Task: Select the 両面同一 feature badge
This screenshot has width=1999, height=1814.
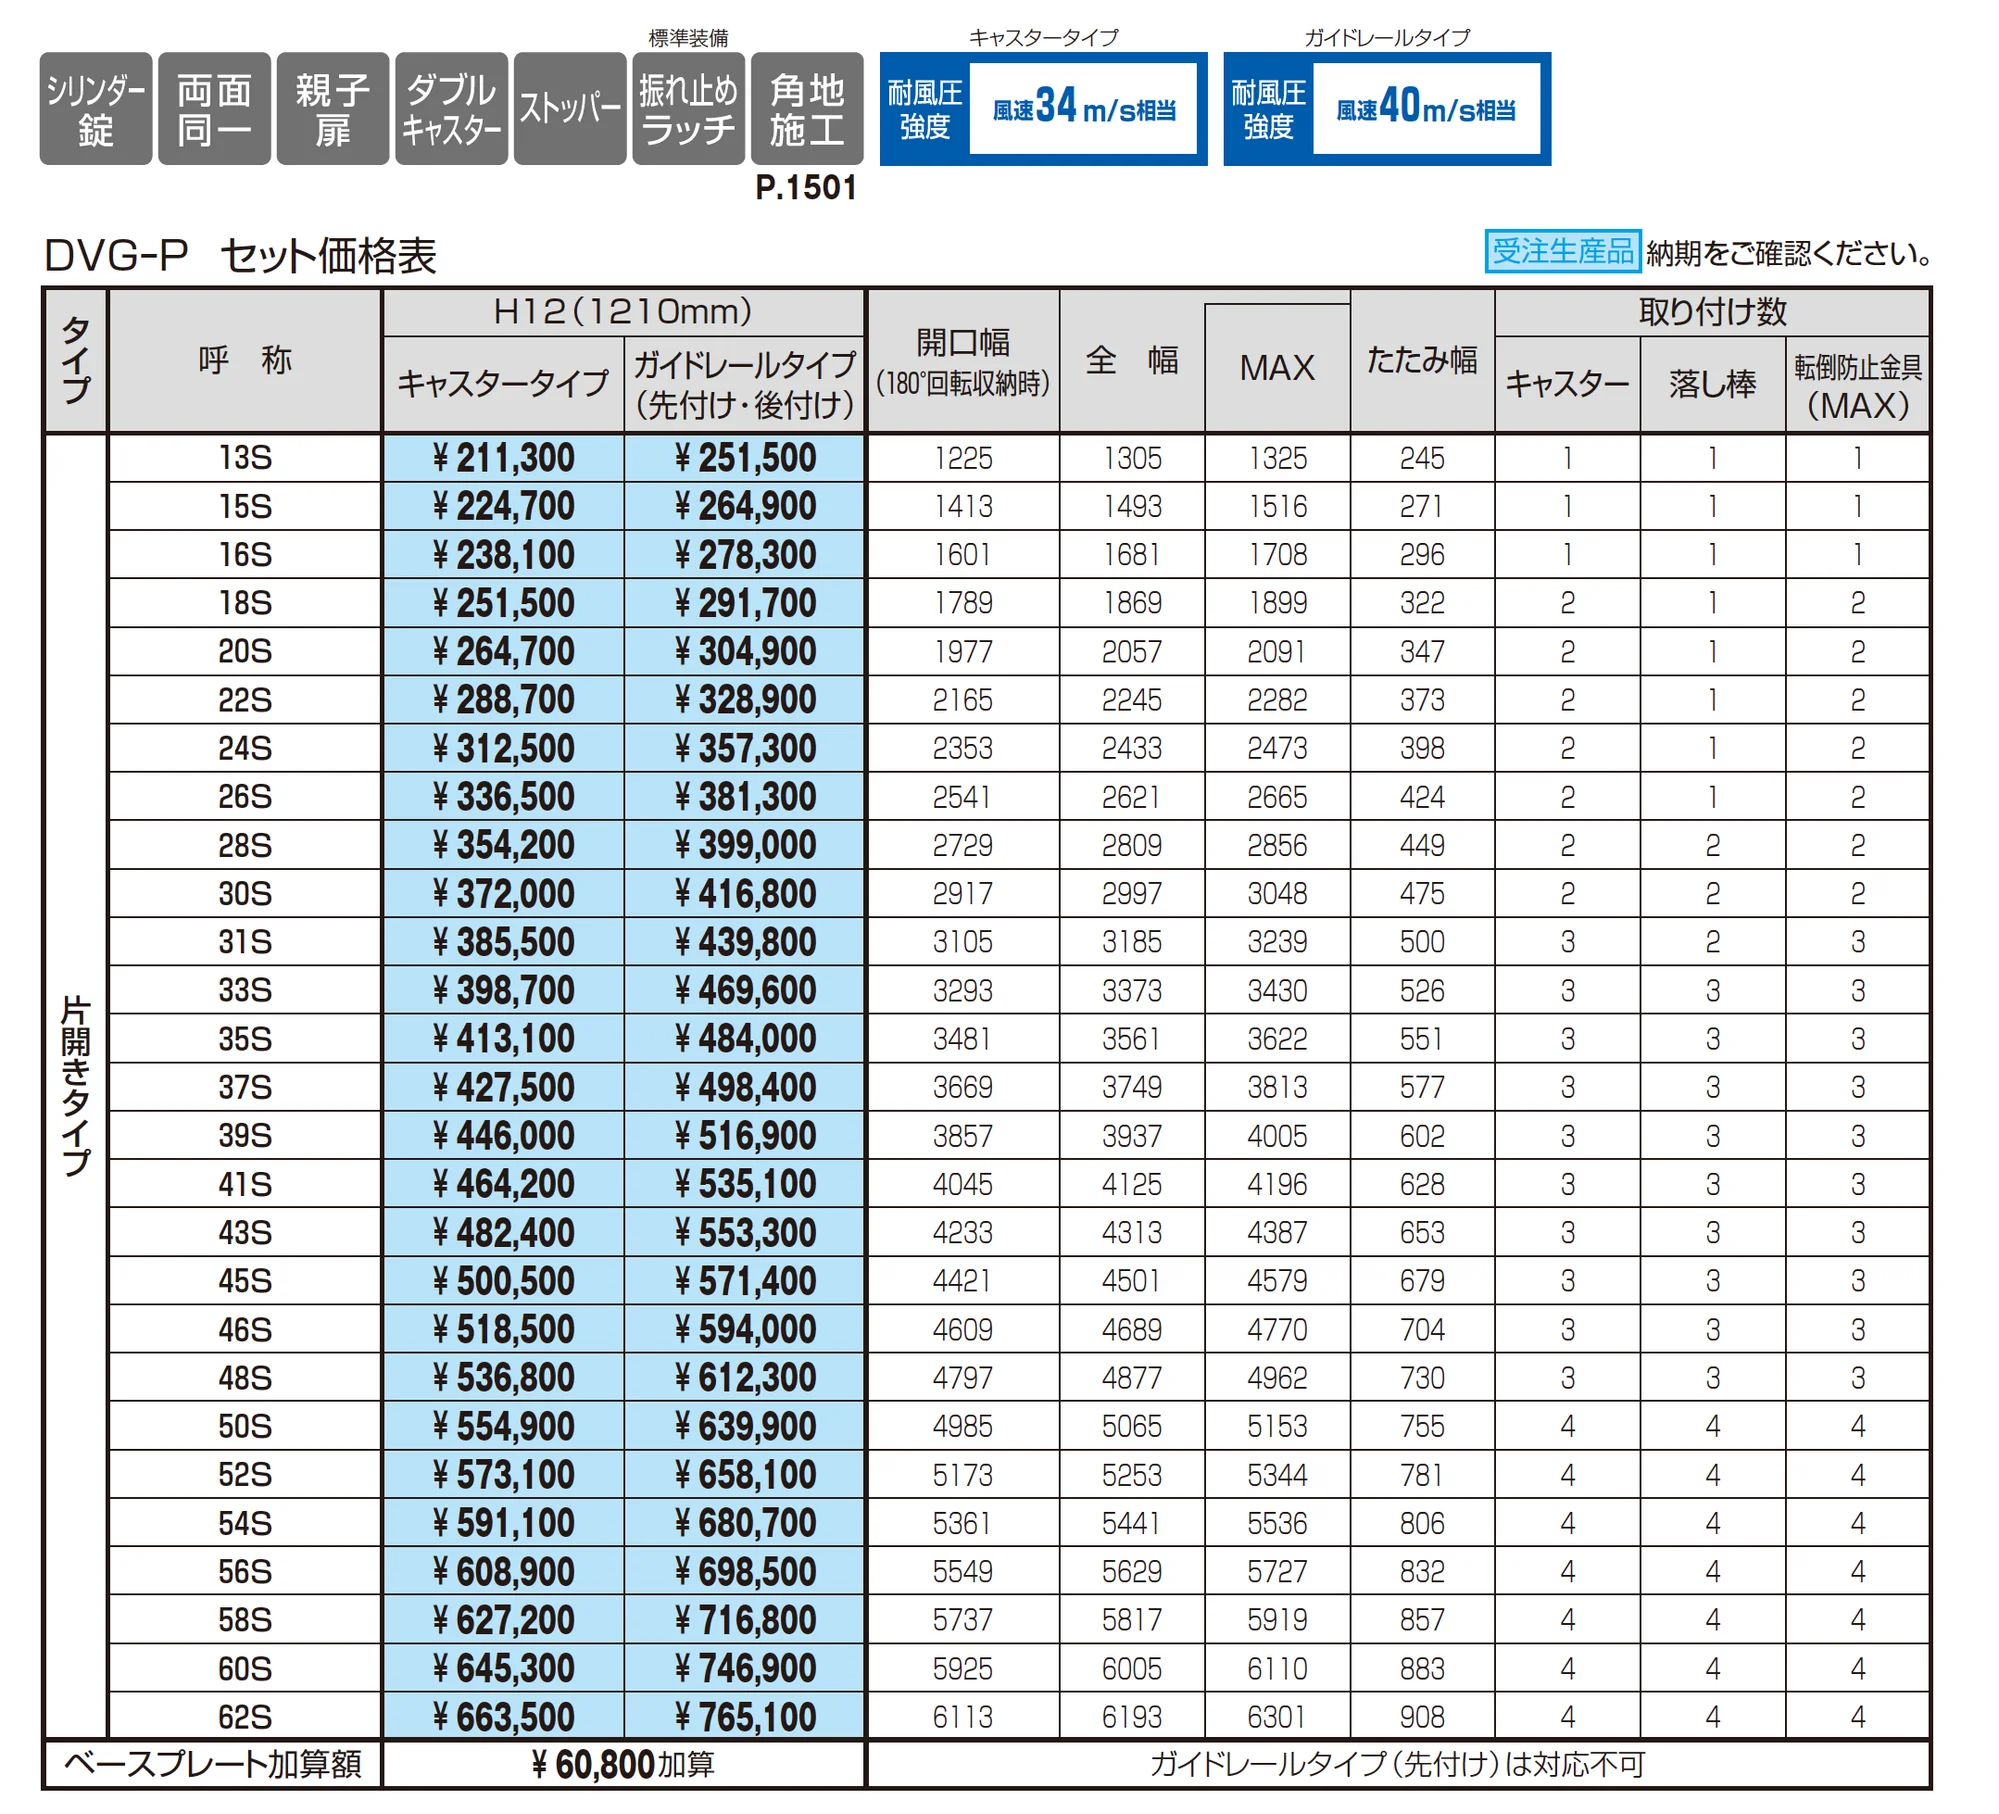Action: tap(214, 109)
